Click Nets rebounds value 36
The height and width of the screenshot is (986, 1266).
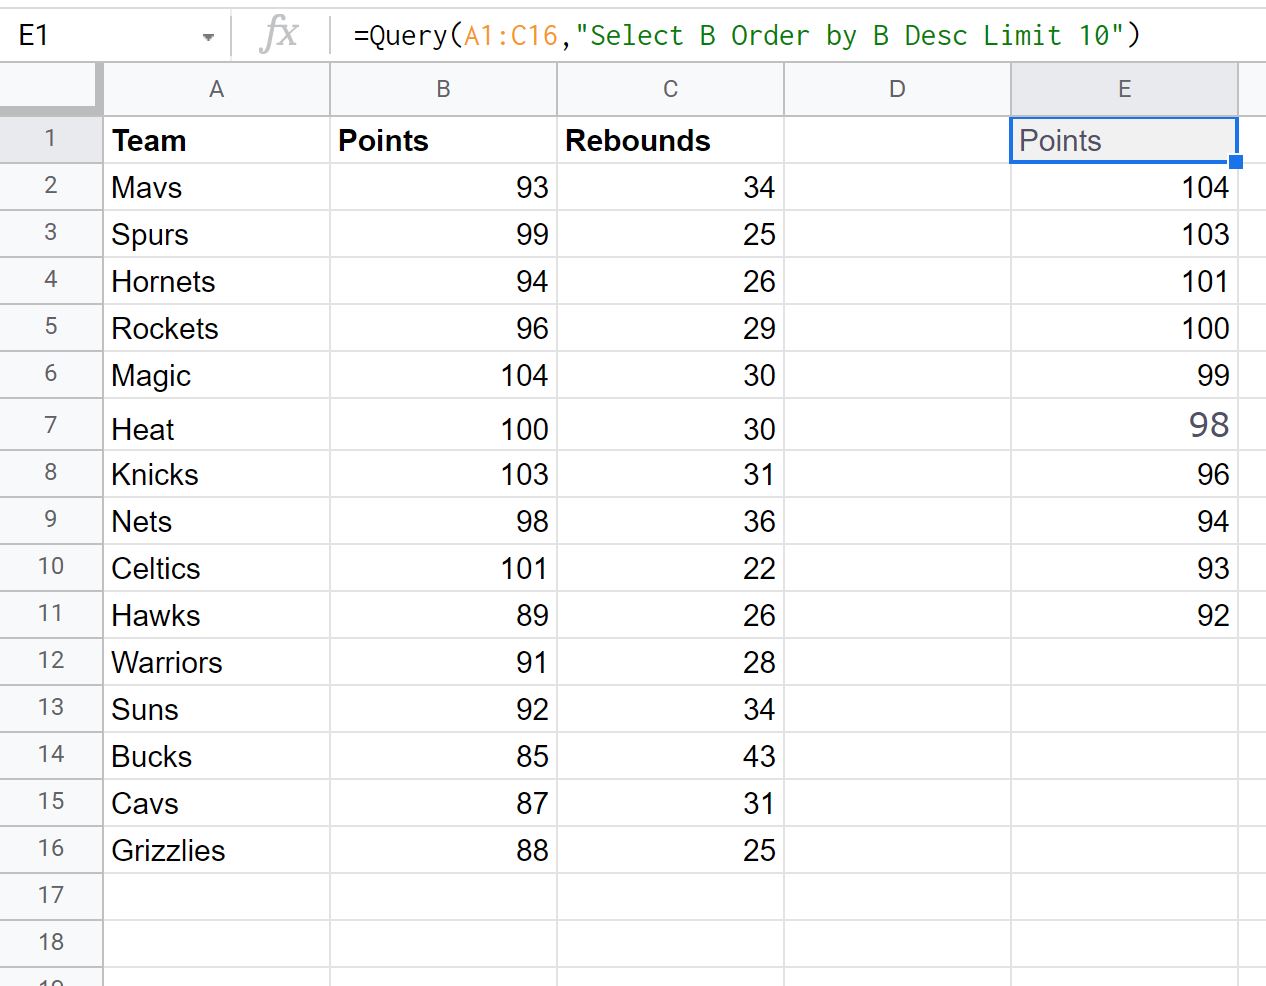(670, 521)
